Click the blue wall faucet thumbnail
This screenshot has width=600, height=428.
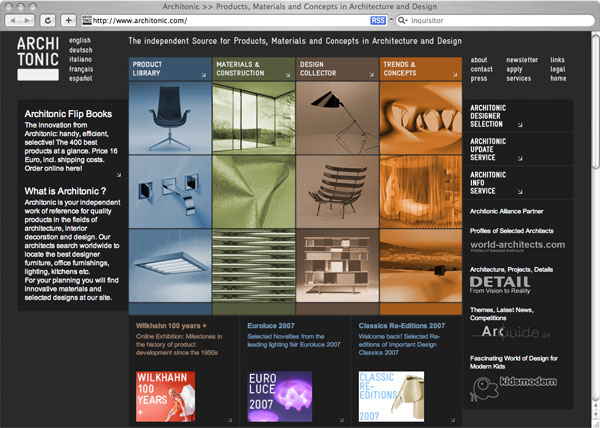click(x=170, y=192)
